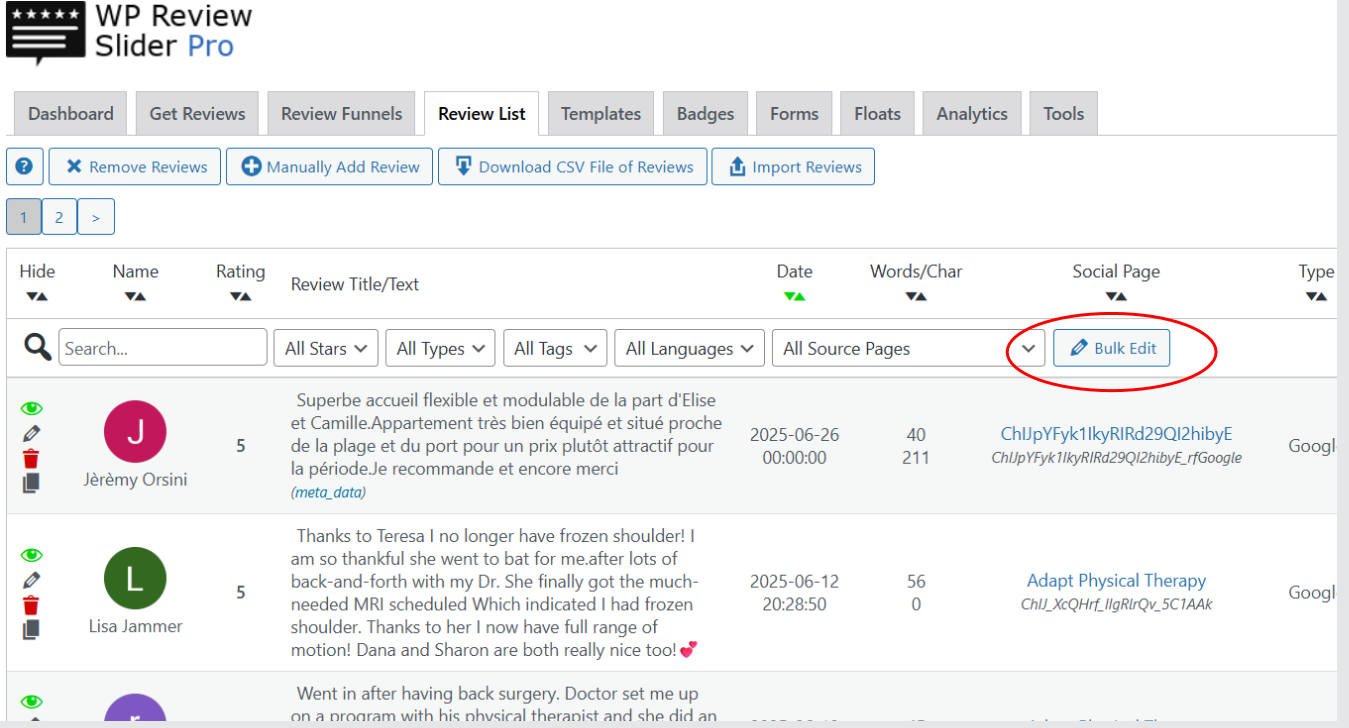Click the Review Title/Text column header

(x=355, y=285)
